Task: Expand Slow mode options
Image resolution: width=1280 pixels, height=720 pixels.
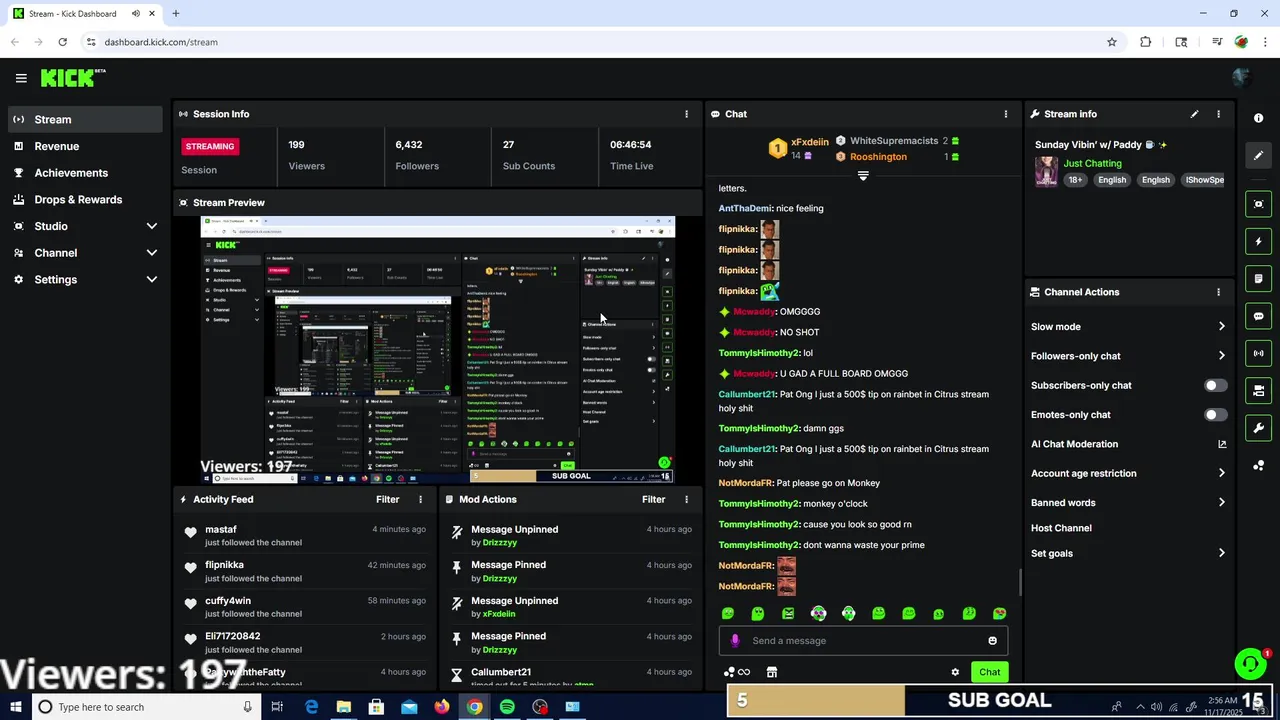Action: tap(1221, 326)
